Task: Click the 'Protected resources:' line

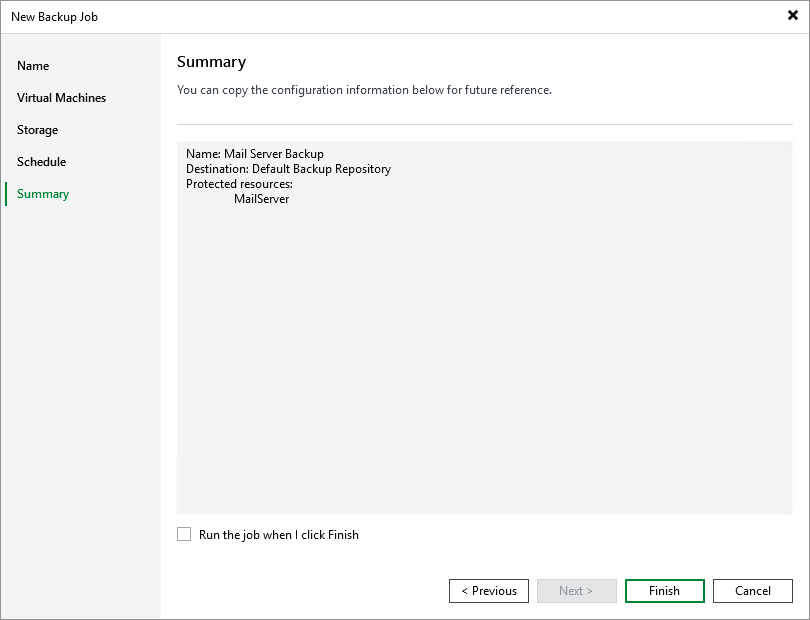Action: point(239,184)
